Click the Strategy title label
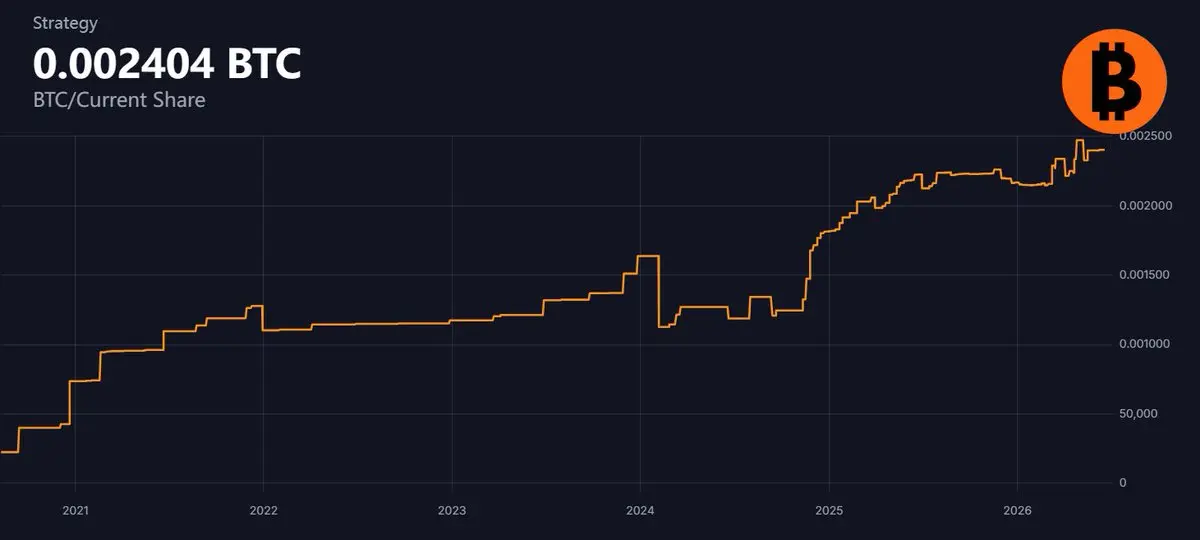Viewport: 1200px width, 540px height. [x=65, y=23]
